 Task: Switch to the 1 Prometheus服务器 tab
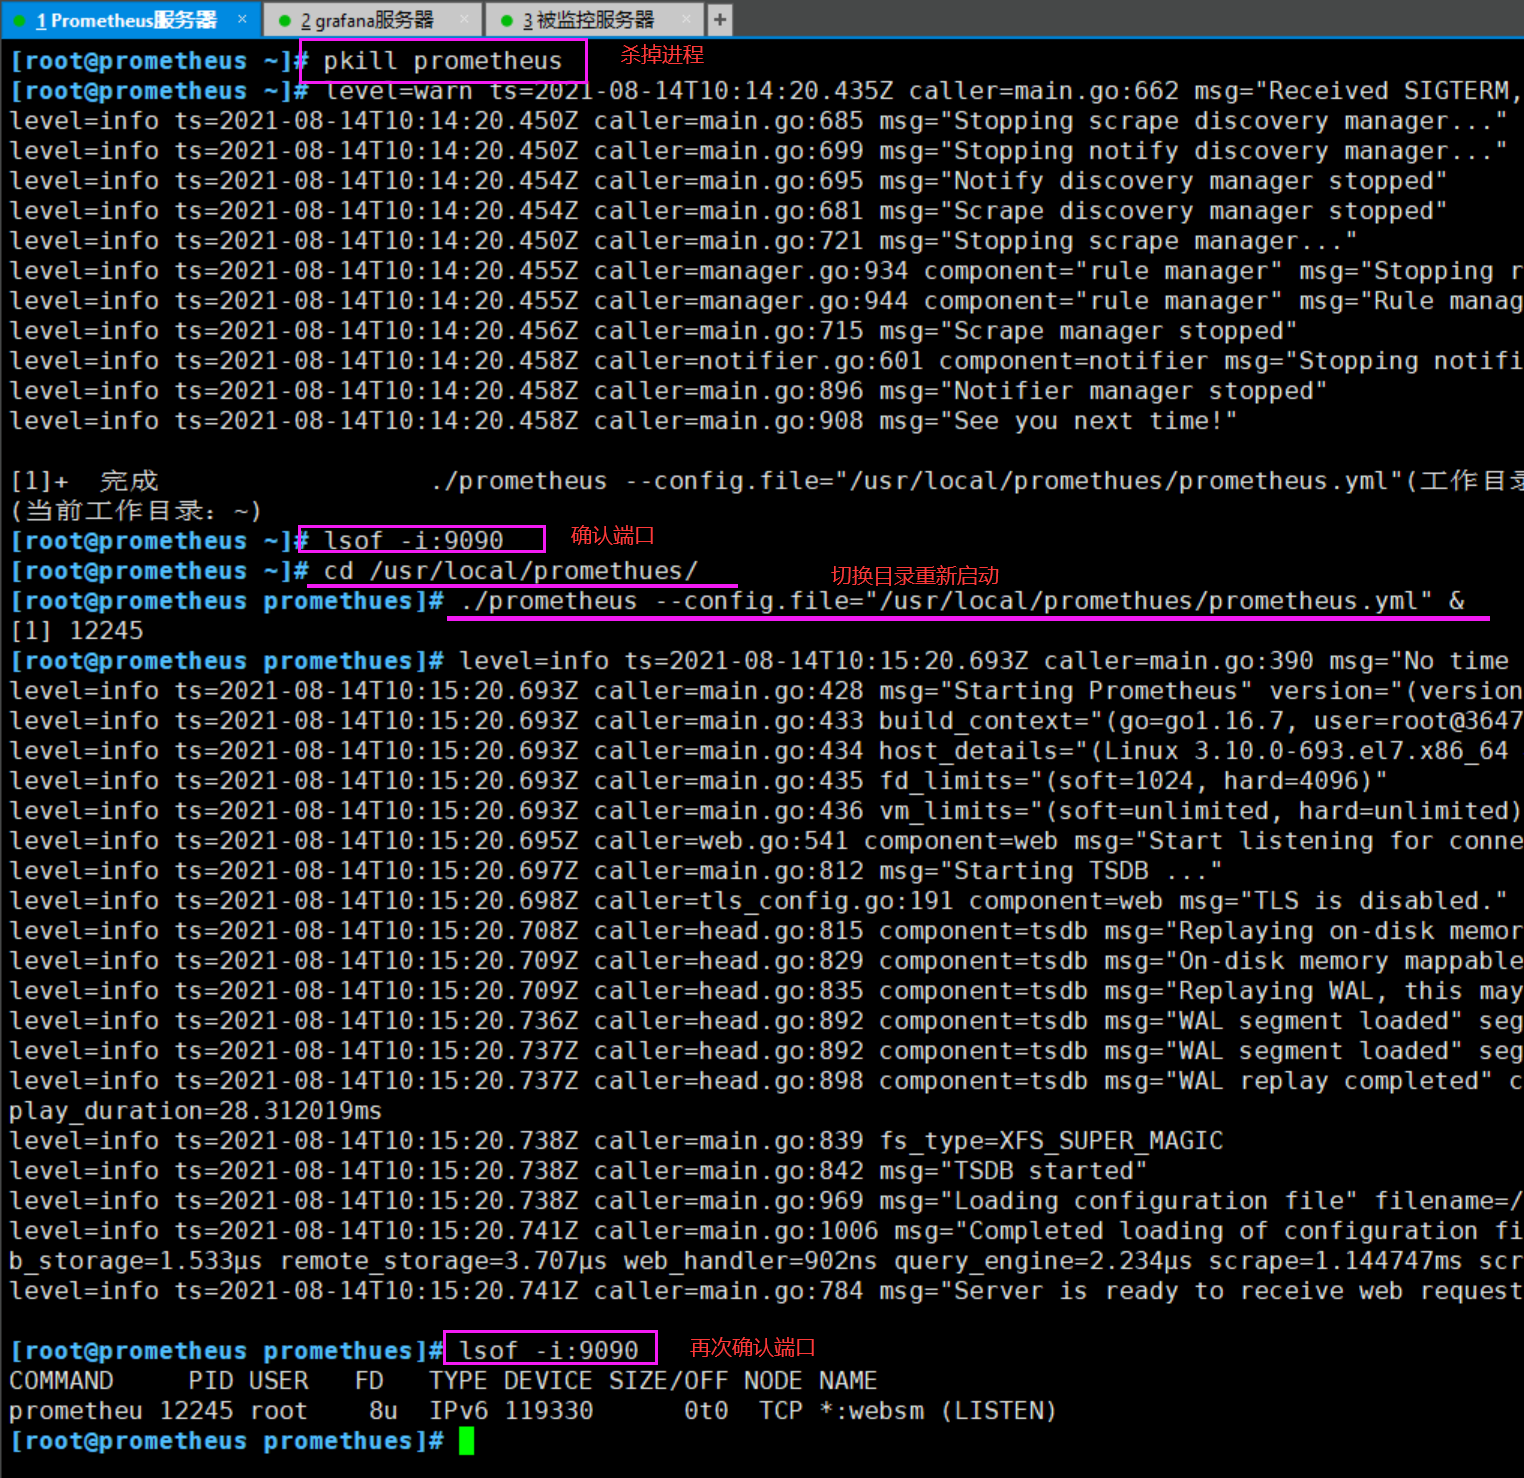(x=130, y=20)
